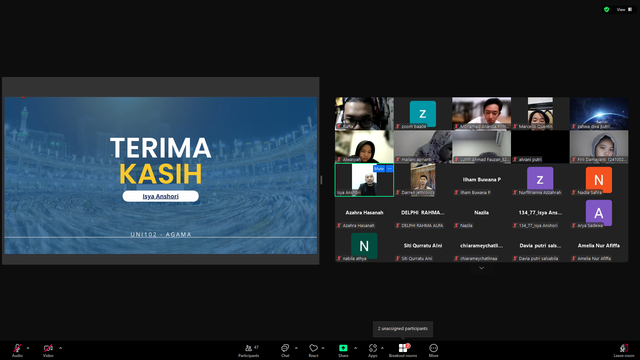Click muted mic icon beside alviani putri
Screen dimensions: 640x360
pos(515,160)
